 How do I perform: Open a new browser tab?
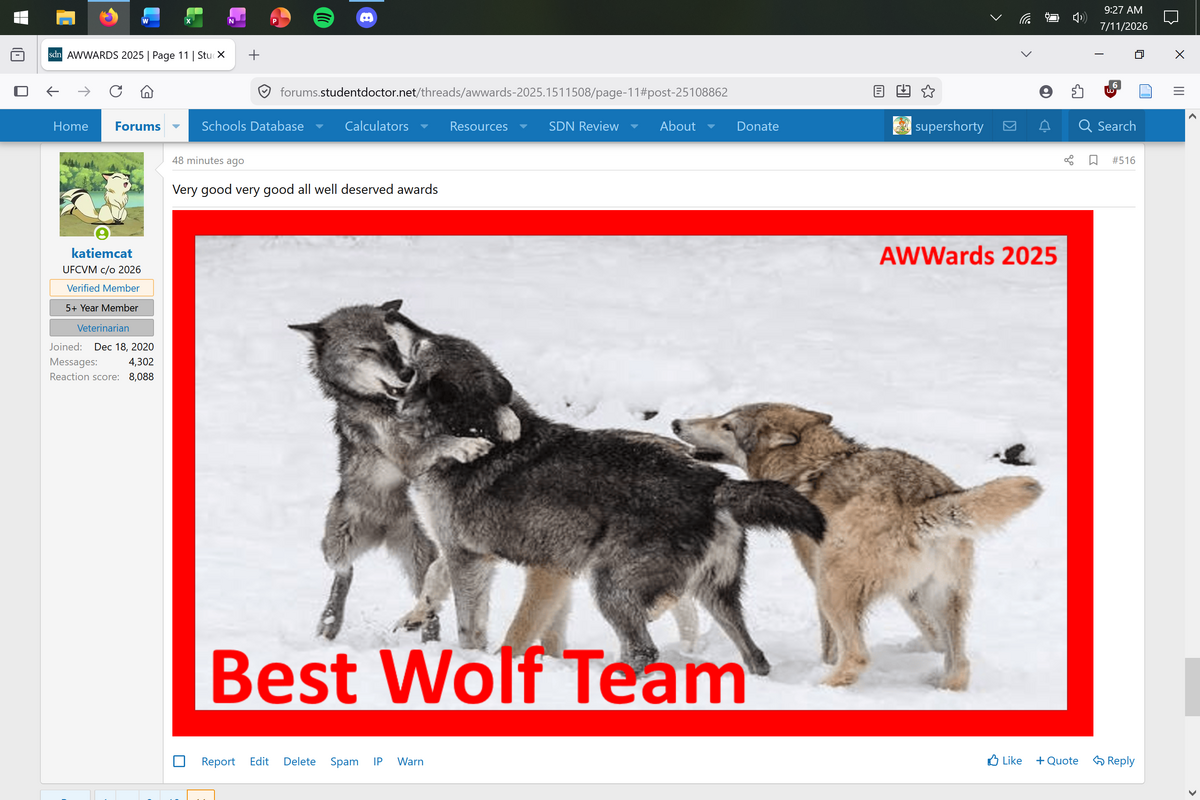tap(254, 54)
